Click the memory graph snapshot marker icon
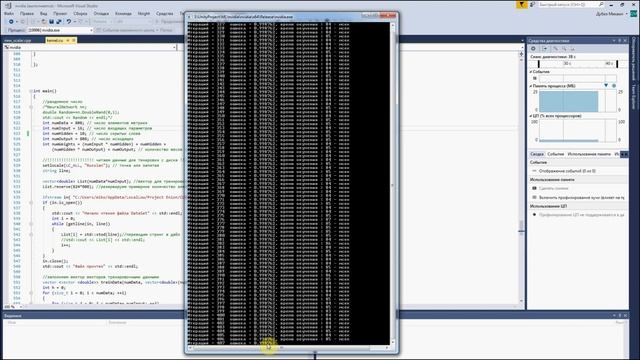Image resolution: width=640 pixels, height=360 pixels. click(606, 86)
